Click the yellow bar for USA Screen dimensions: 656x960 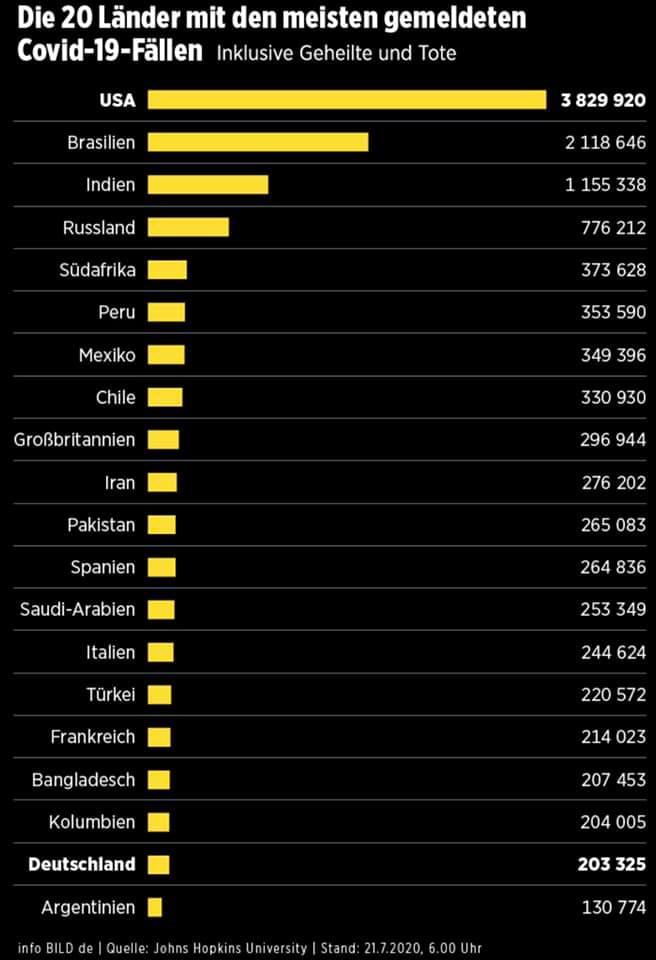pos(347,100)
